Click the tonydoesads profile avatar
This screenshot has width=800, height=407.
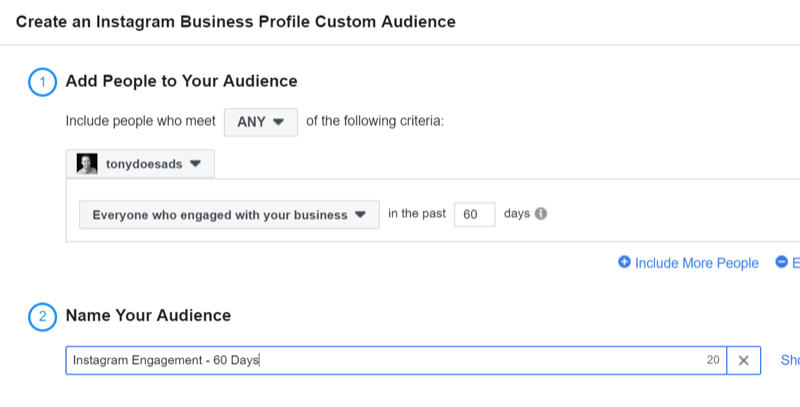(87, 164)
